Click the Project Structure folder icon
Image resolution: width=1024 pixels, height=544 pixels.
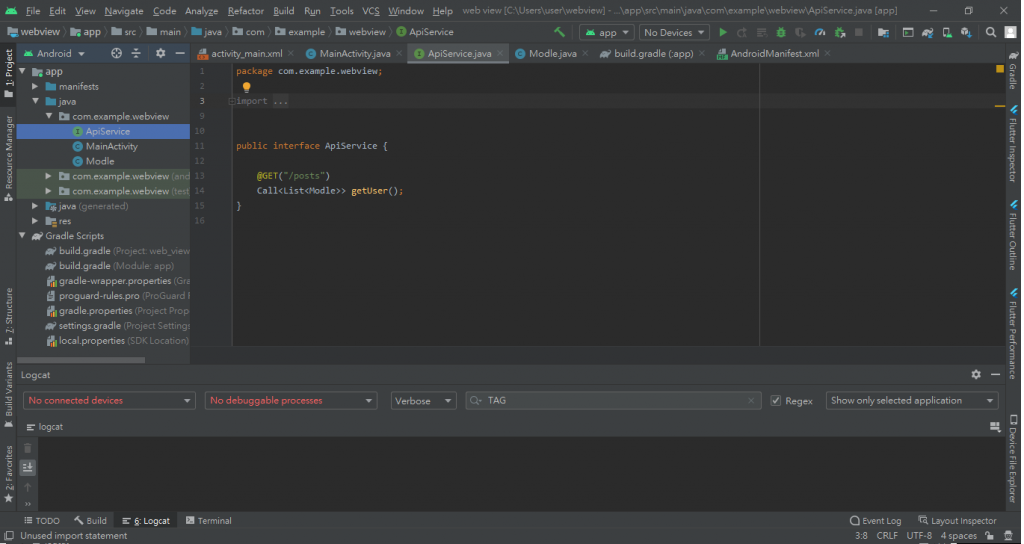[884, 32]
